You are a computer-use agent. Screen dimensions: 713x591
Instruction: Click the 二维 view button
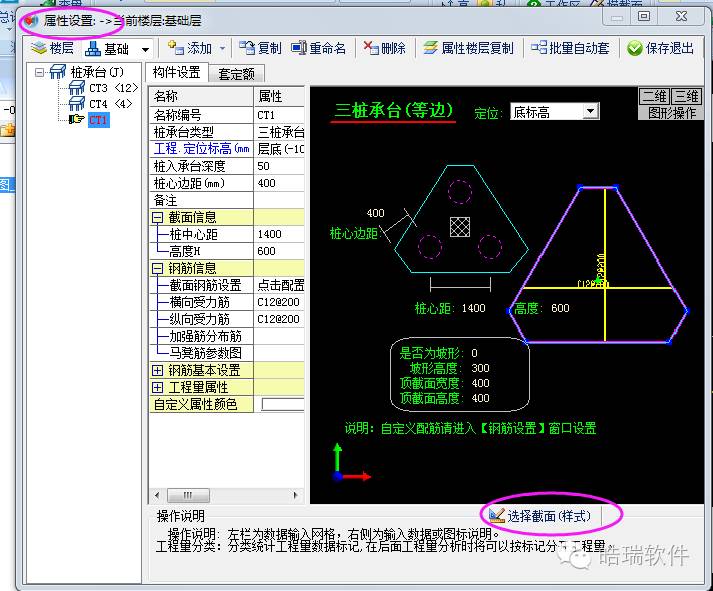pyautogui.click(x=654, y=96)
